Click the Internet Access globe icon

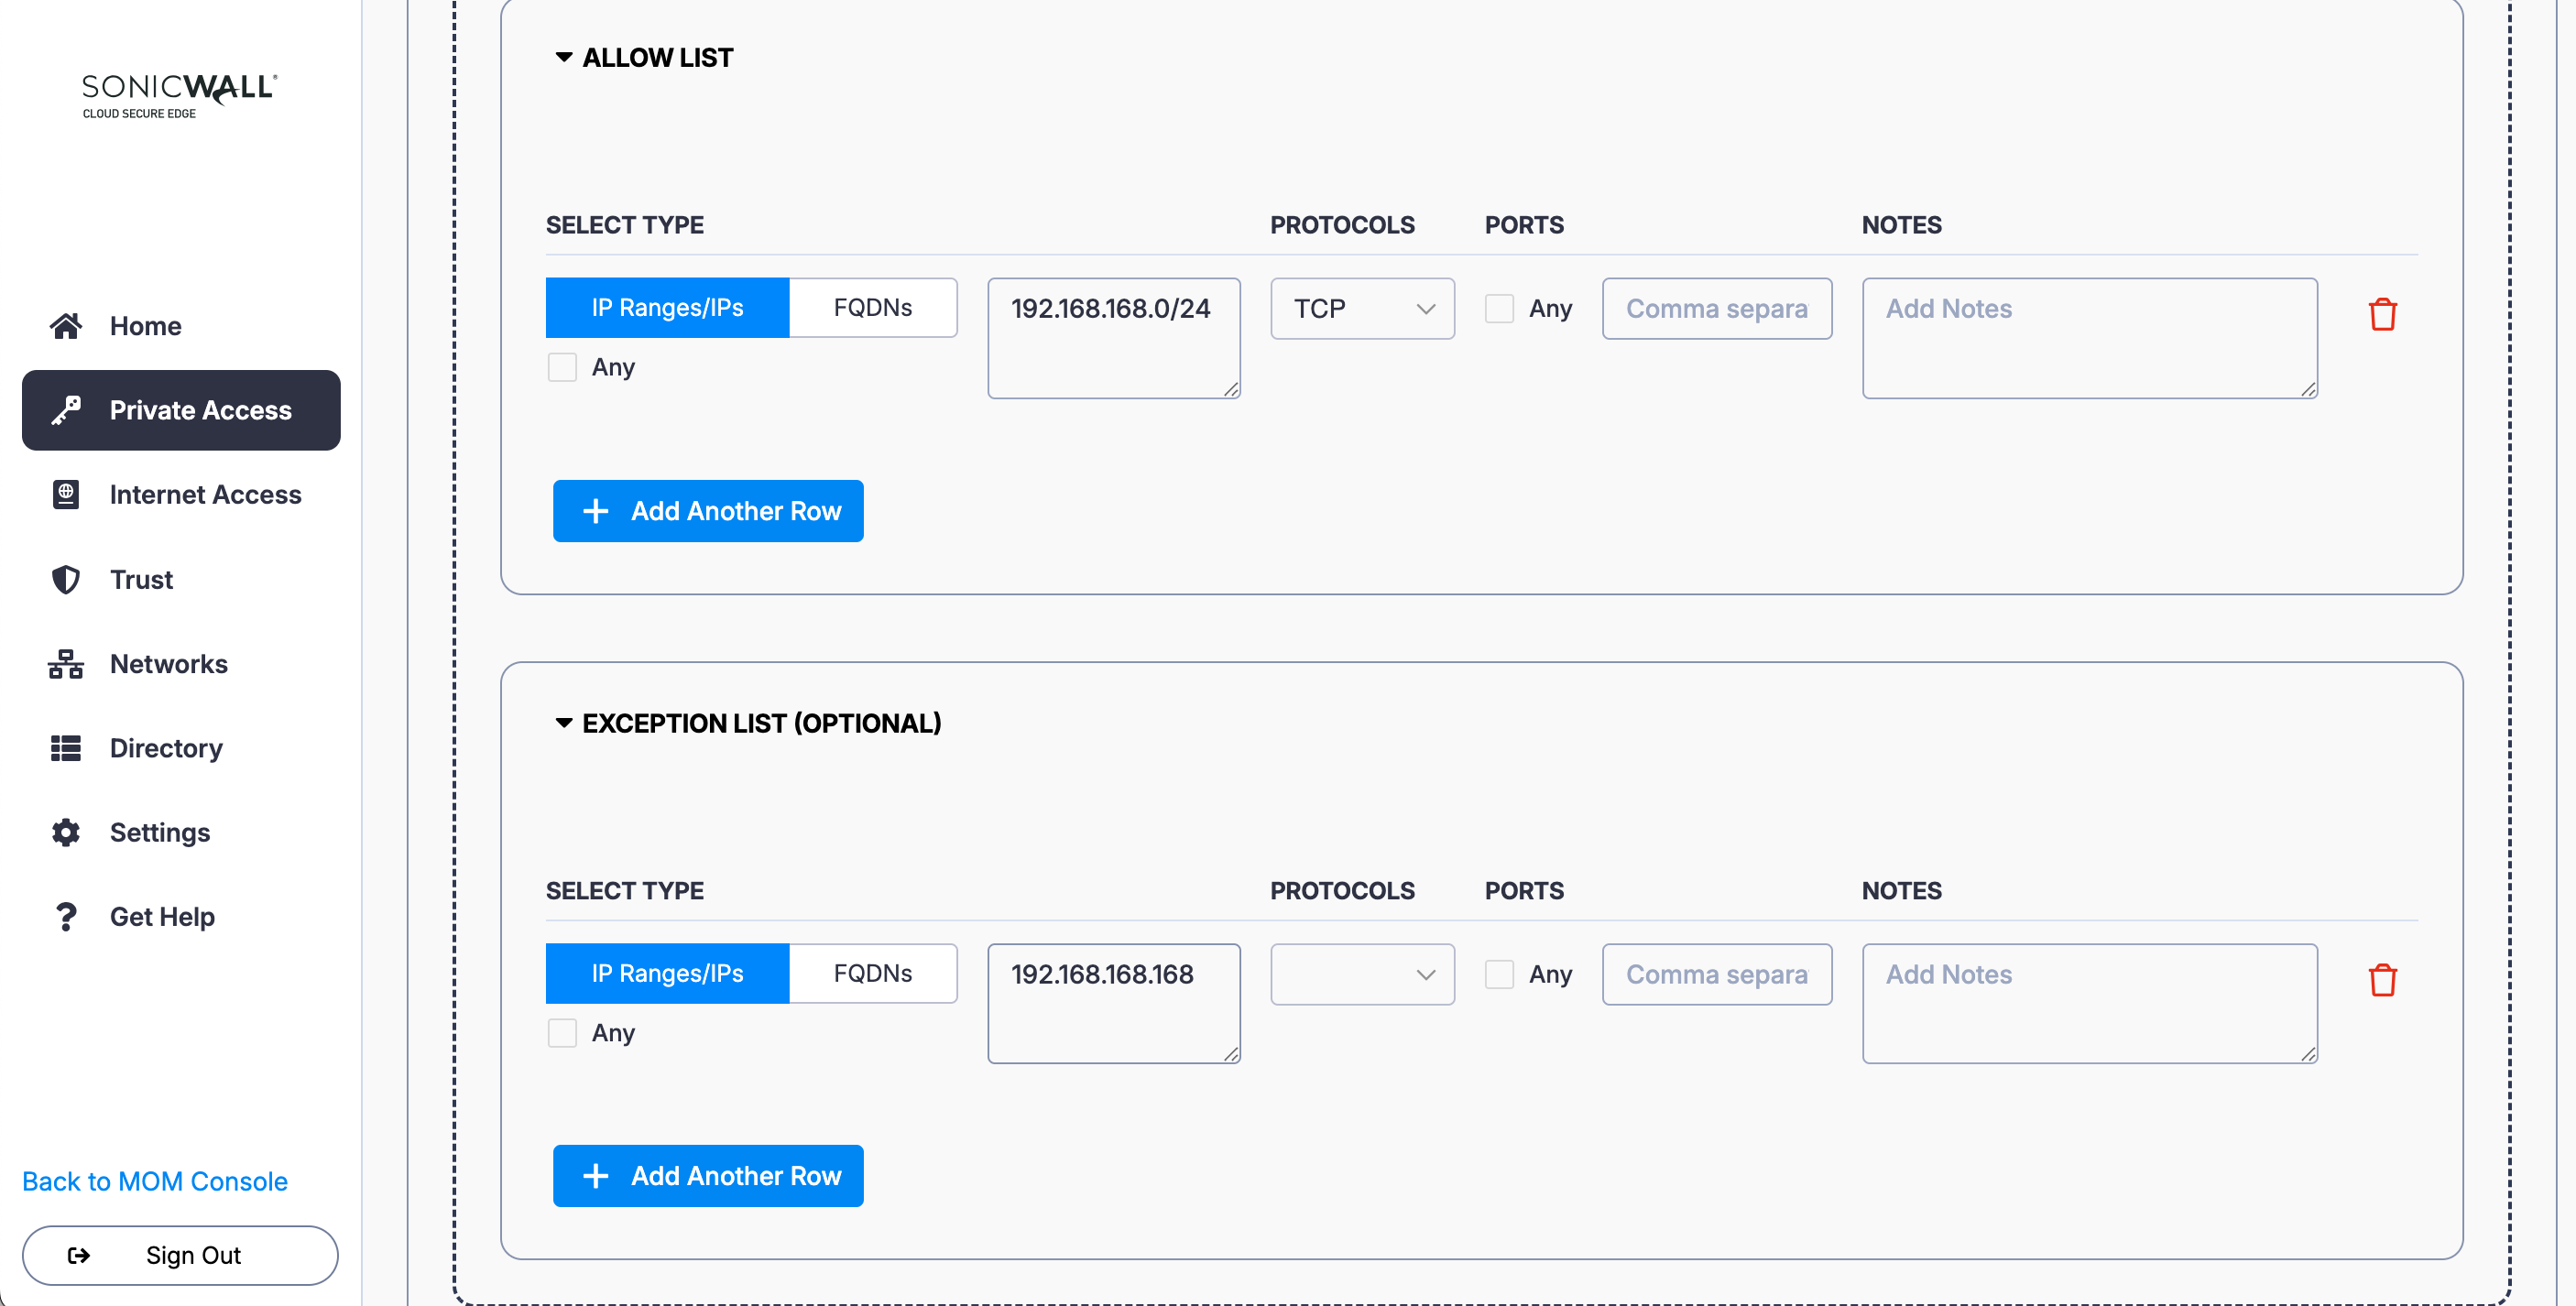coord(66,494)
